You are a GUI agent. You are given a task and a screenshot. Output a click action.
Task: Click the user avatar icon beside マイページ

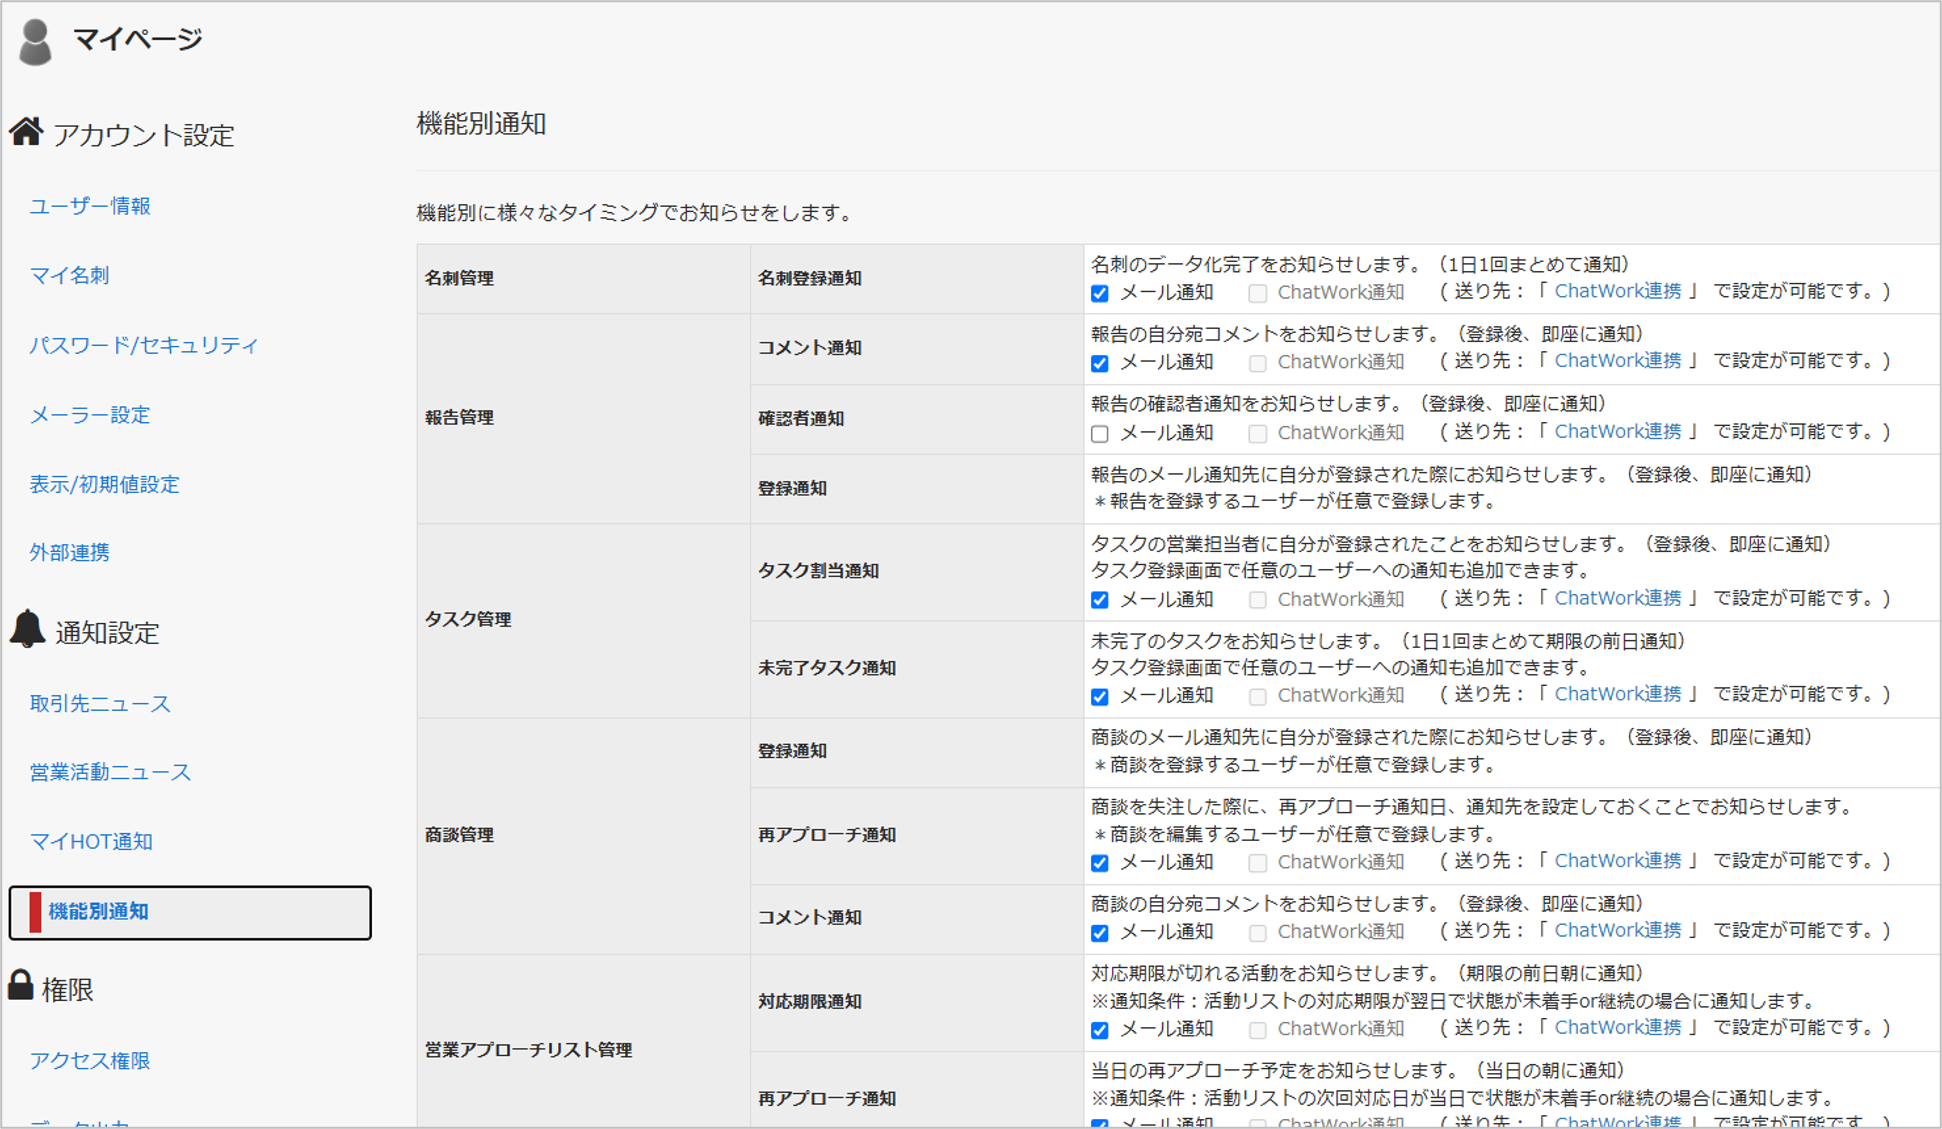click(x=36, y=43)
